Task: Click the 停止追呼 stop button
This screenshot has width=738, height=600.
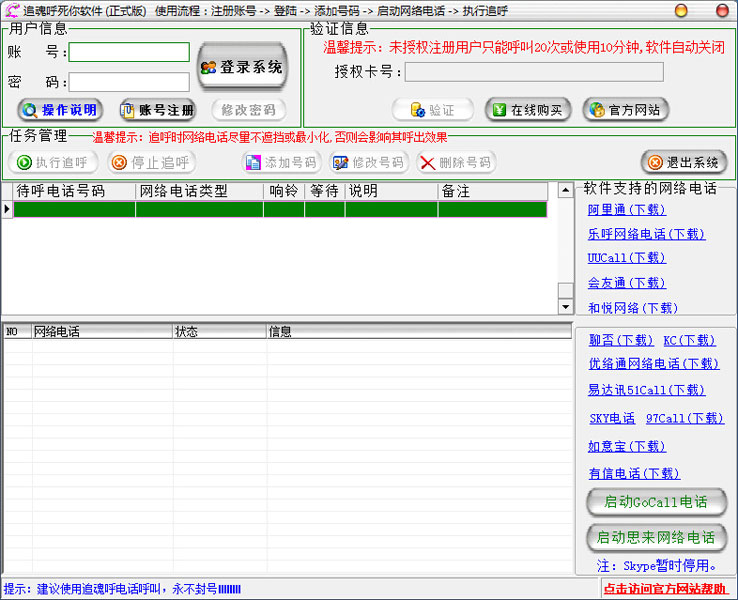Action: point(152,162)
